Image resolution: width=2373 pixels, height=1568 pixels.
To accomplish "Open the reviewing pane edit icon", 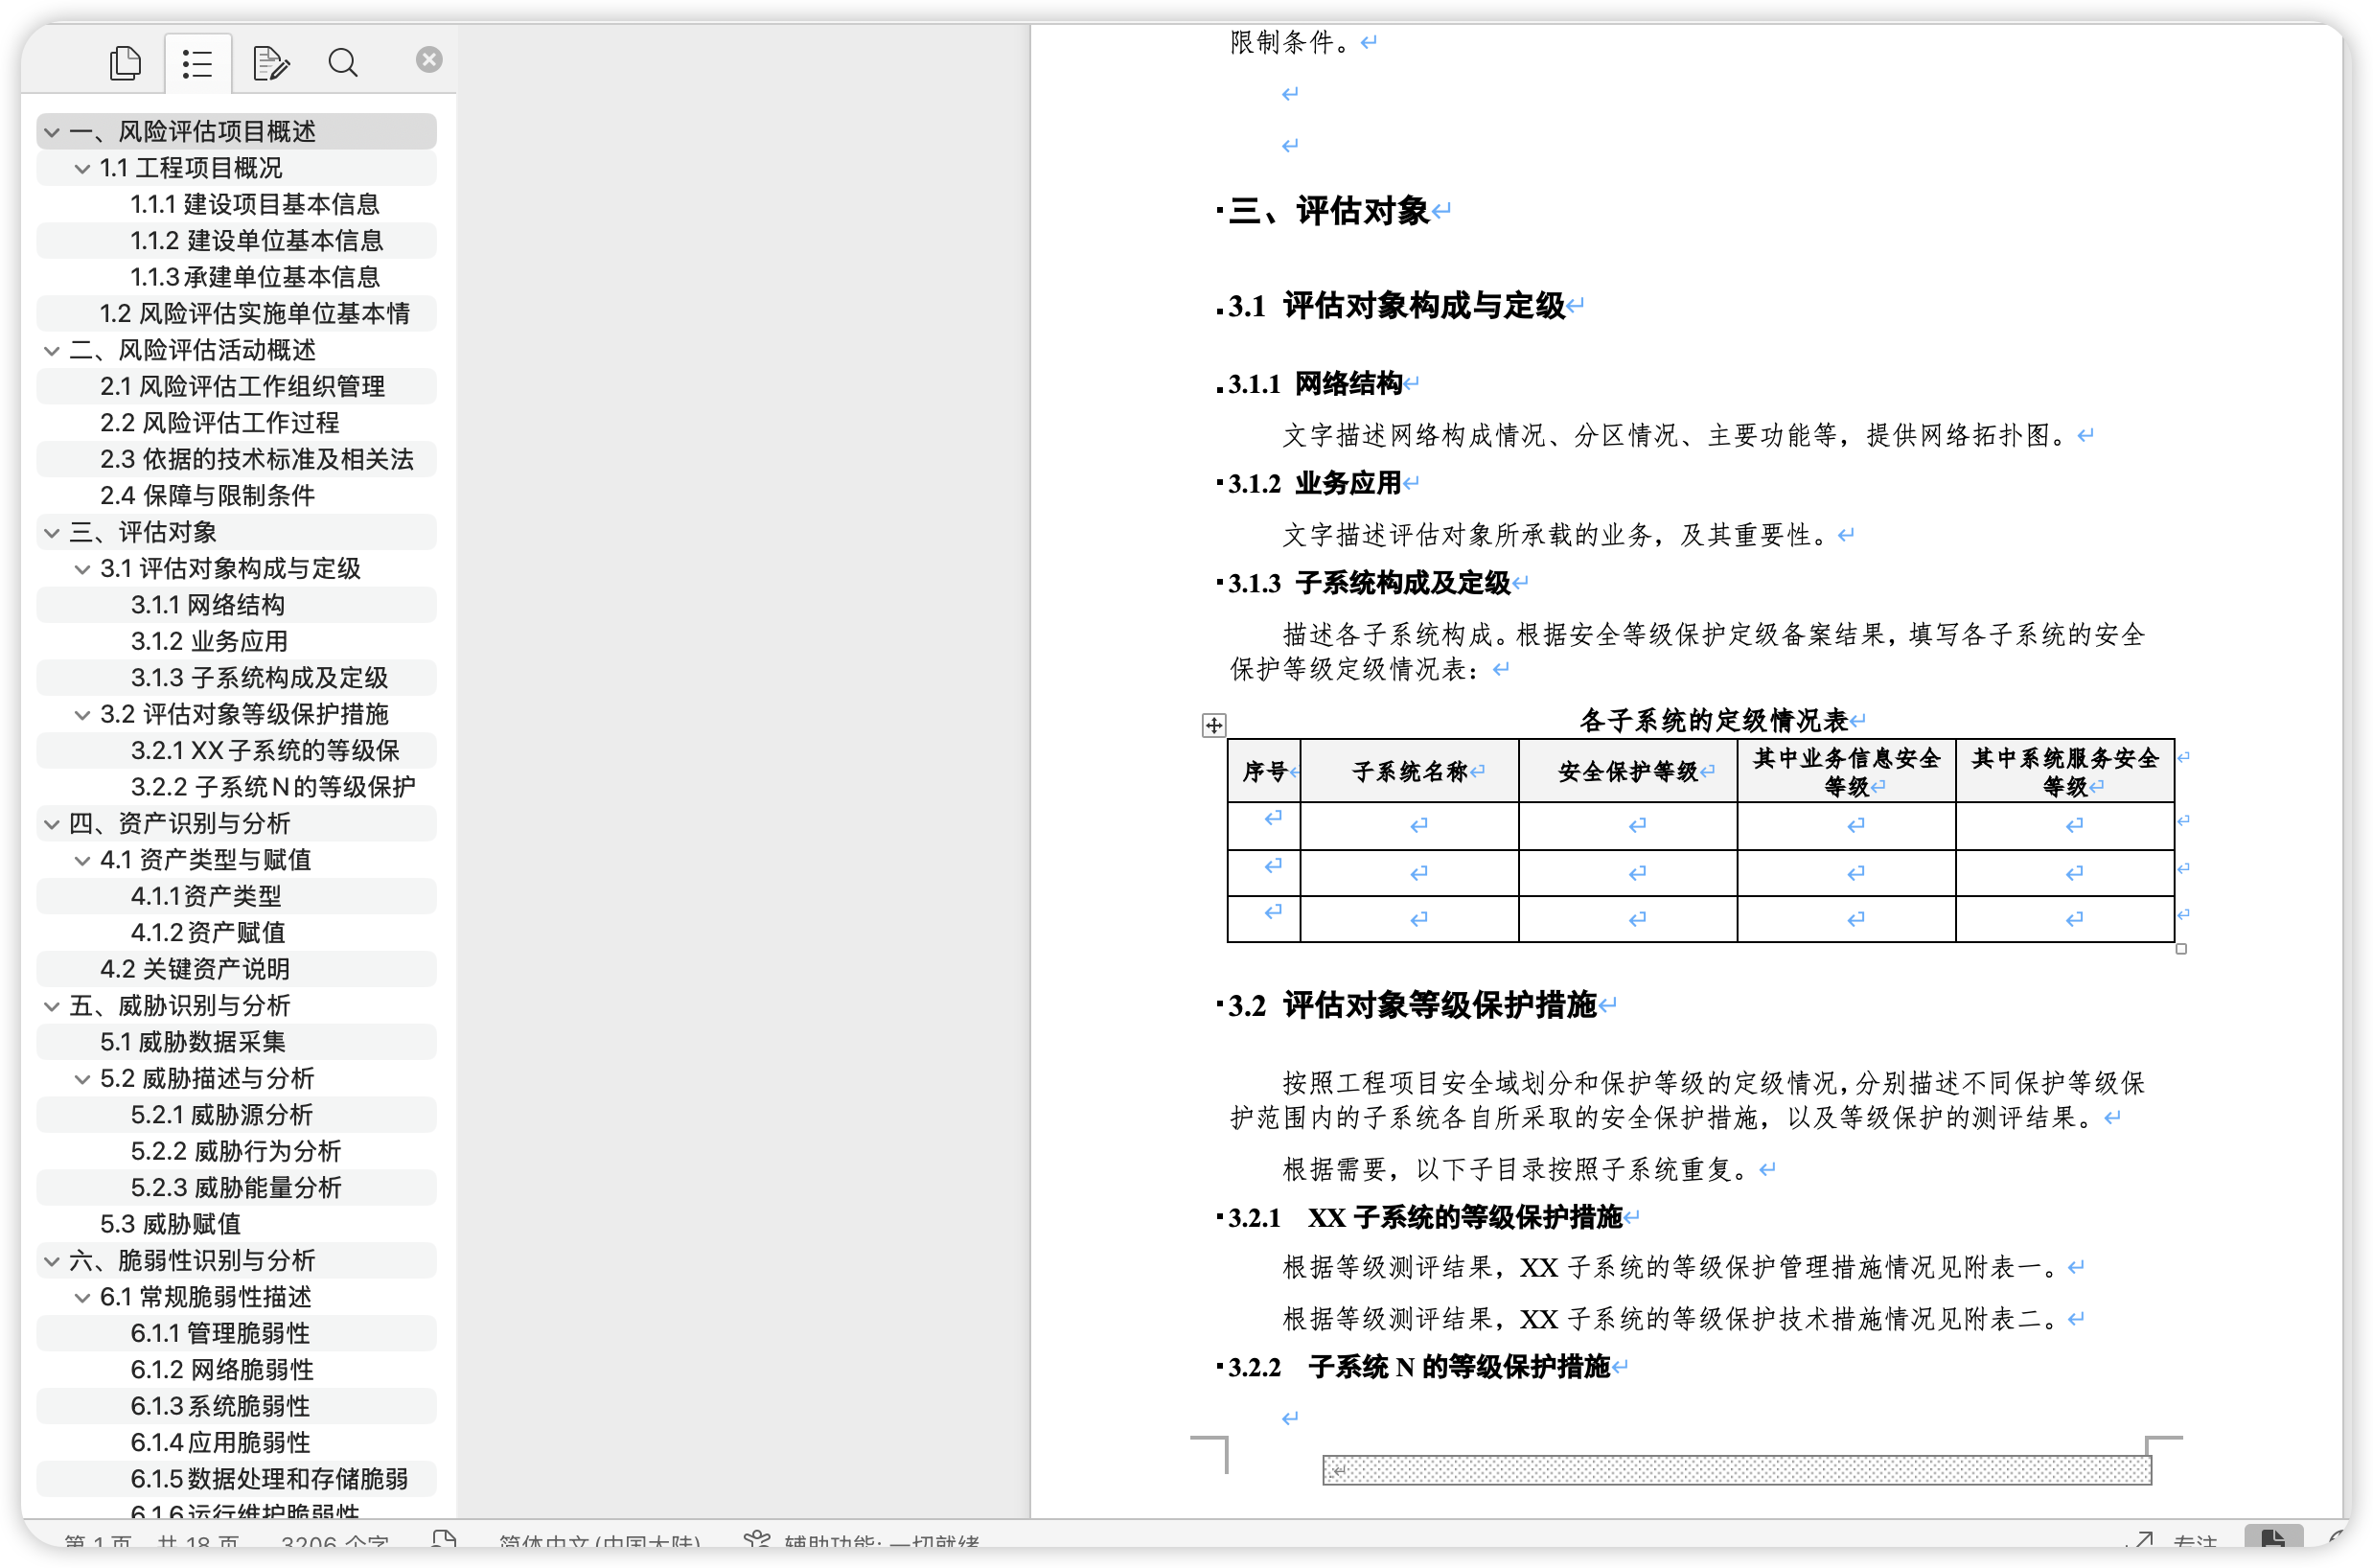I will 270,63.
